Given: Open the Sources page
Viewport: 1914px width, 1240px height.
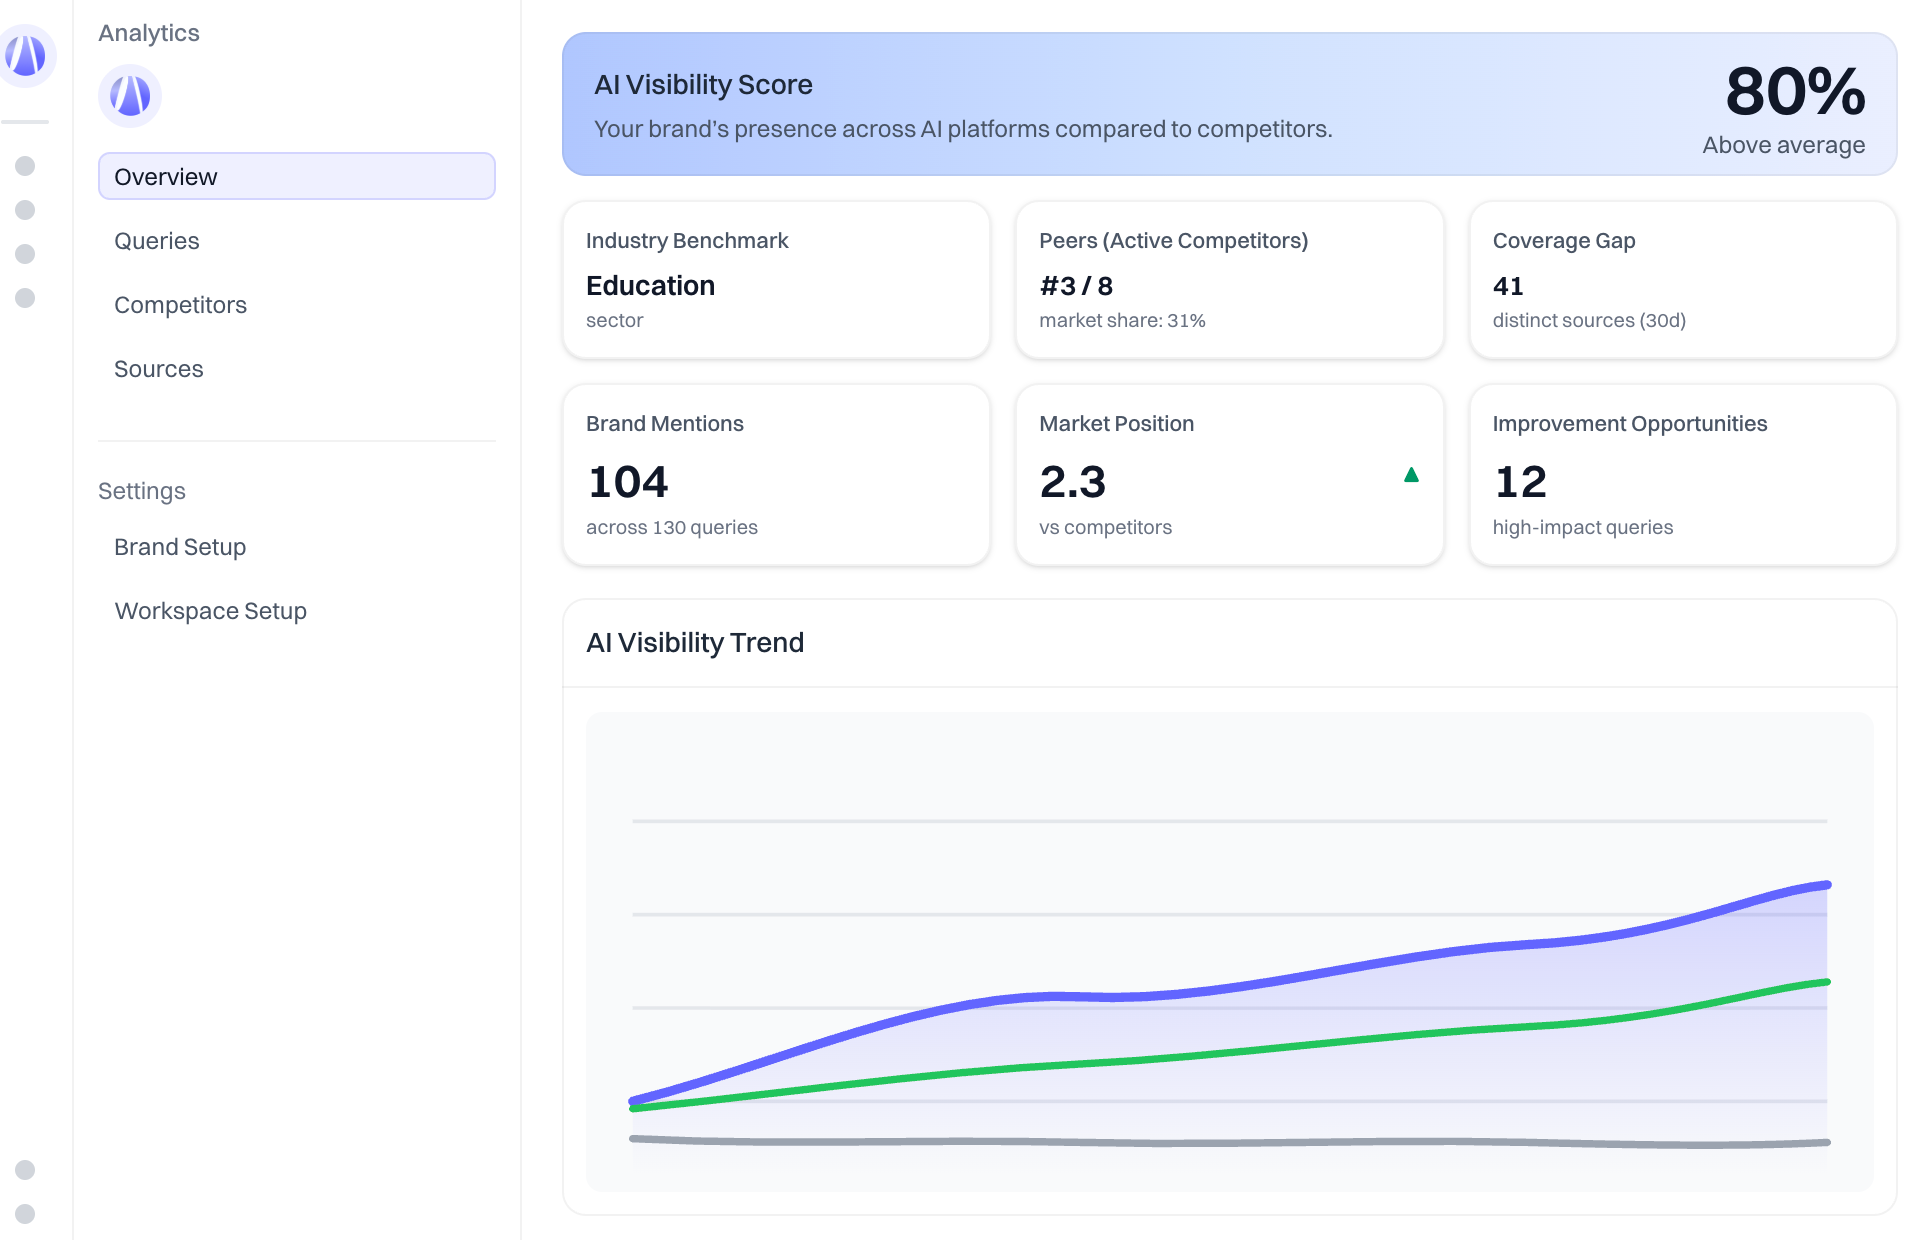Looking at the screenshot, I should click(159, 369).
